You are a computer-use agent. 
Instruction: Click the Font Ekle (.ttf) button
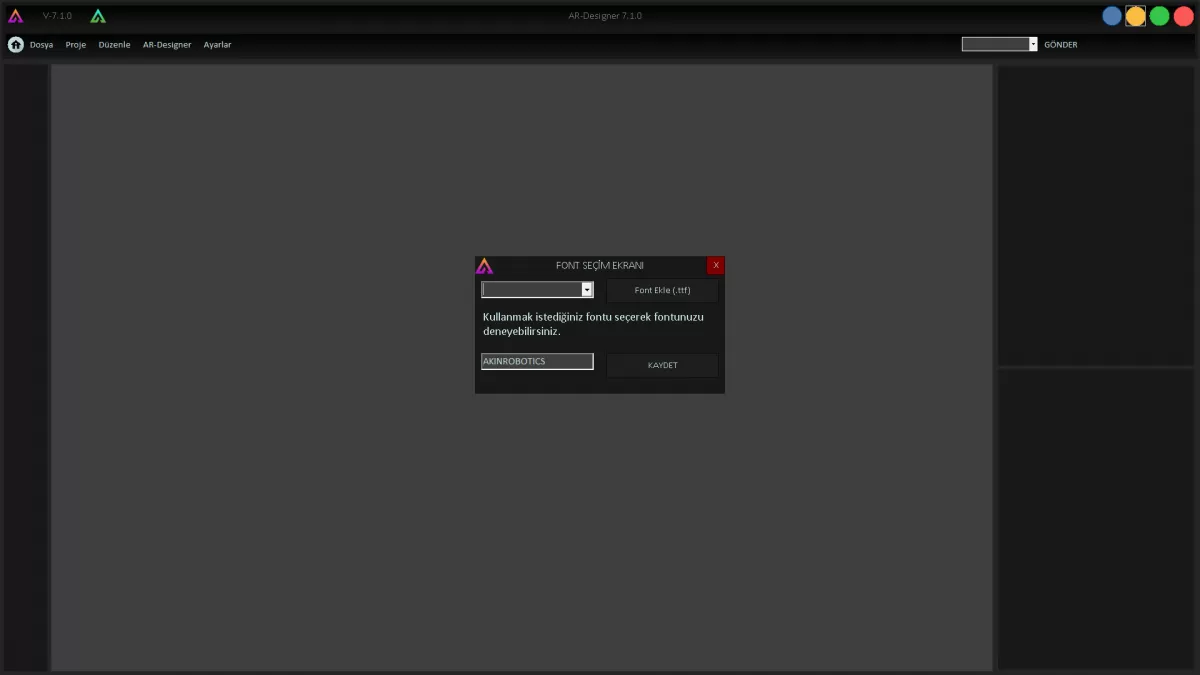click(662, 291)
